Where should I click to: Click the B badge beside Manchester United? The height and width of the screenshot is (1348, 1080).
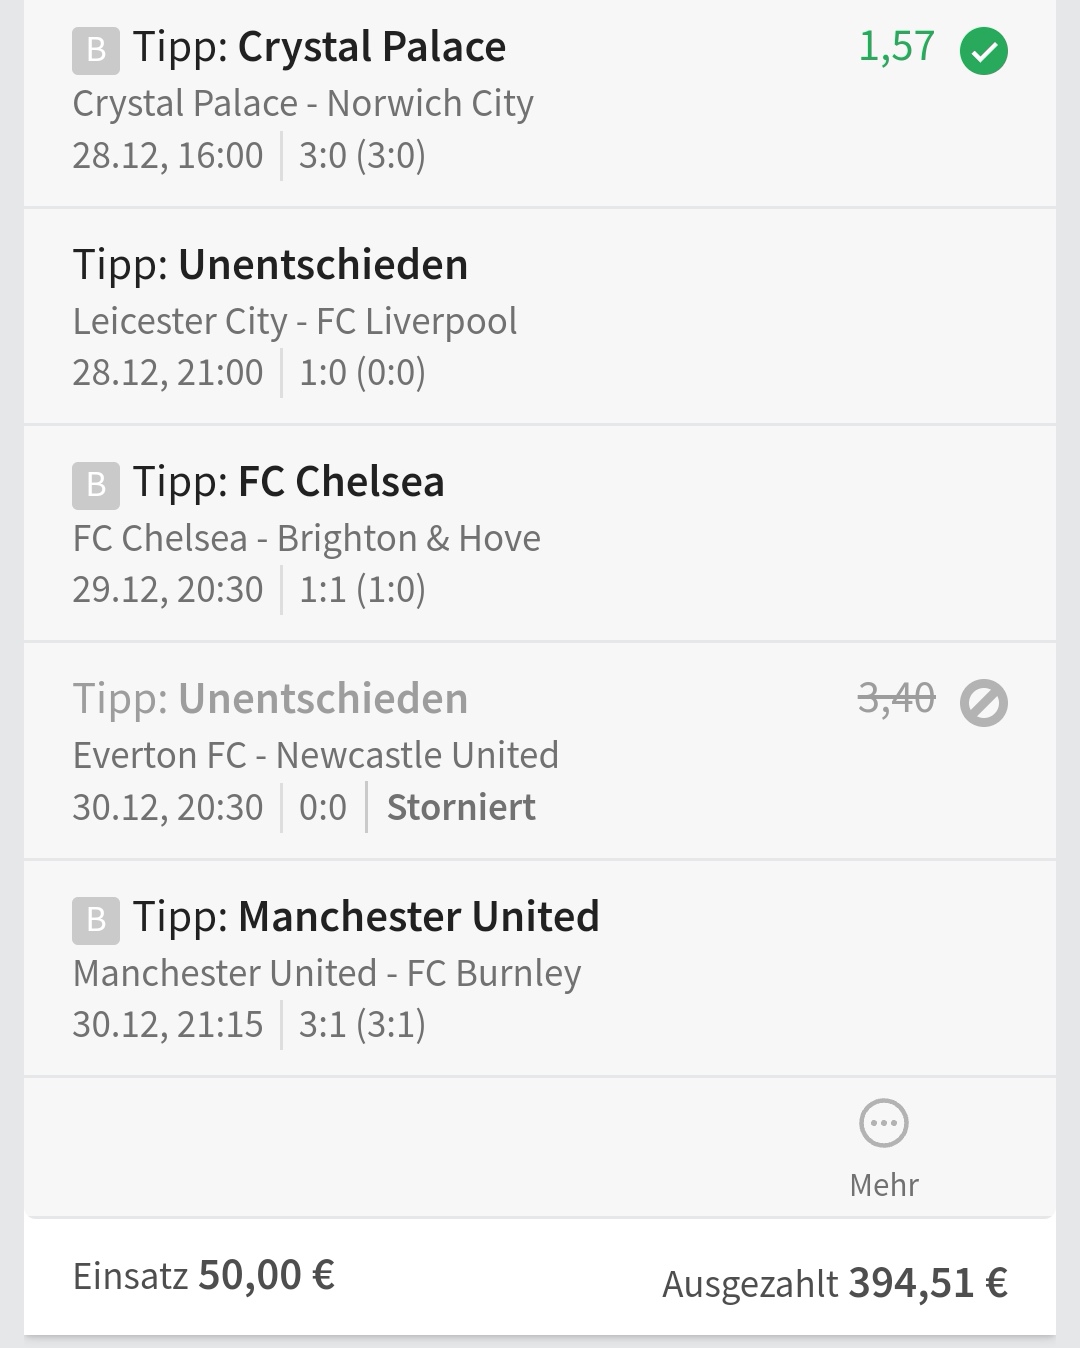pos(96,920)
